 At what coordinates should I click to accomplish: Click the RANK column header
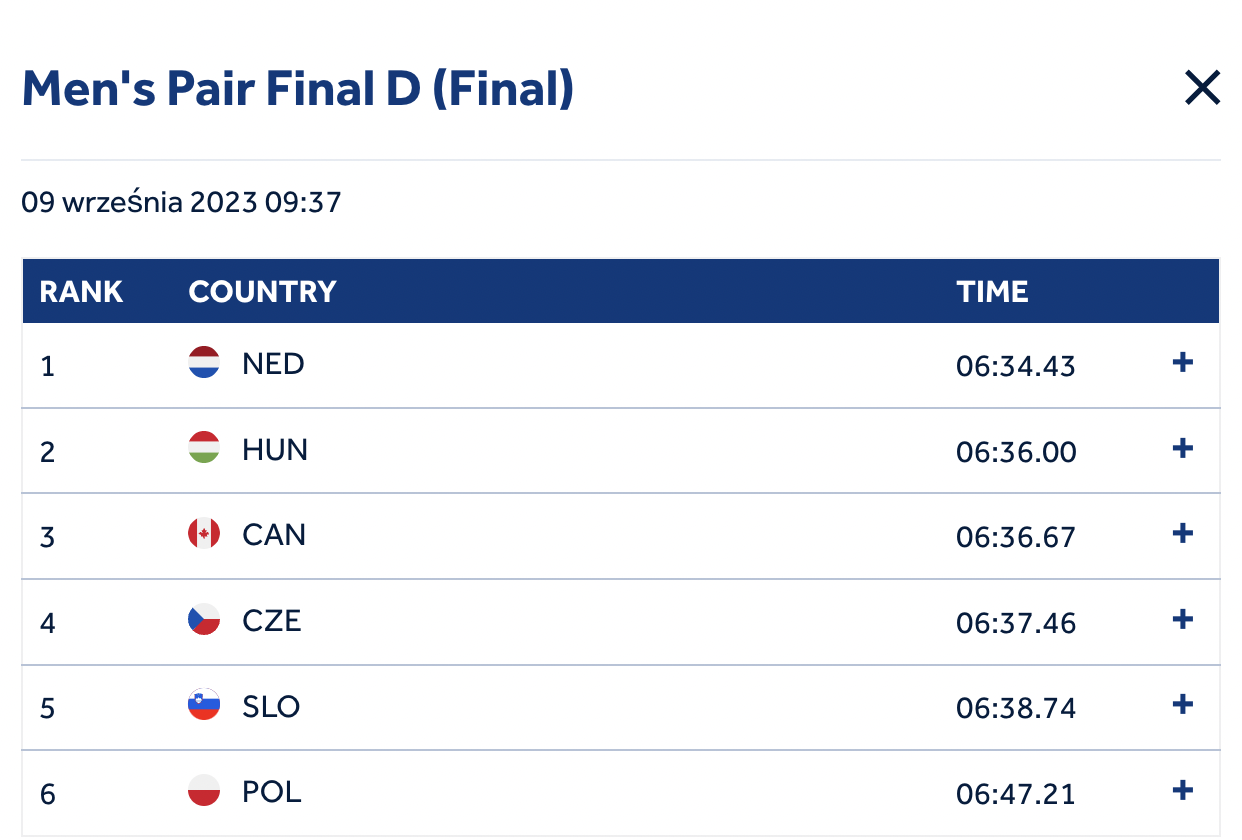point(81,292)
